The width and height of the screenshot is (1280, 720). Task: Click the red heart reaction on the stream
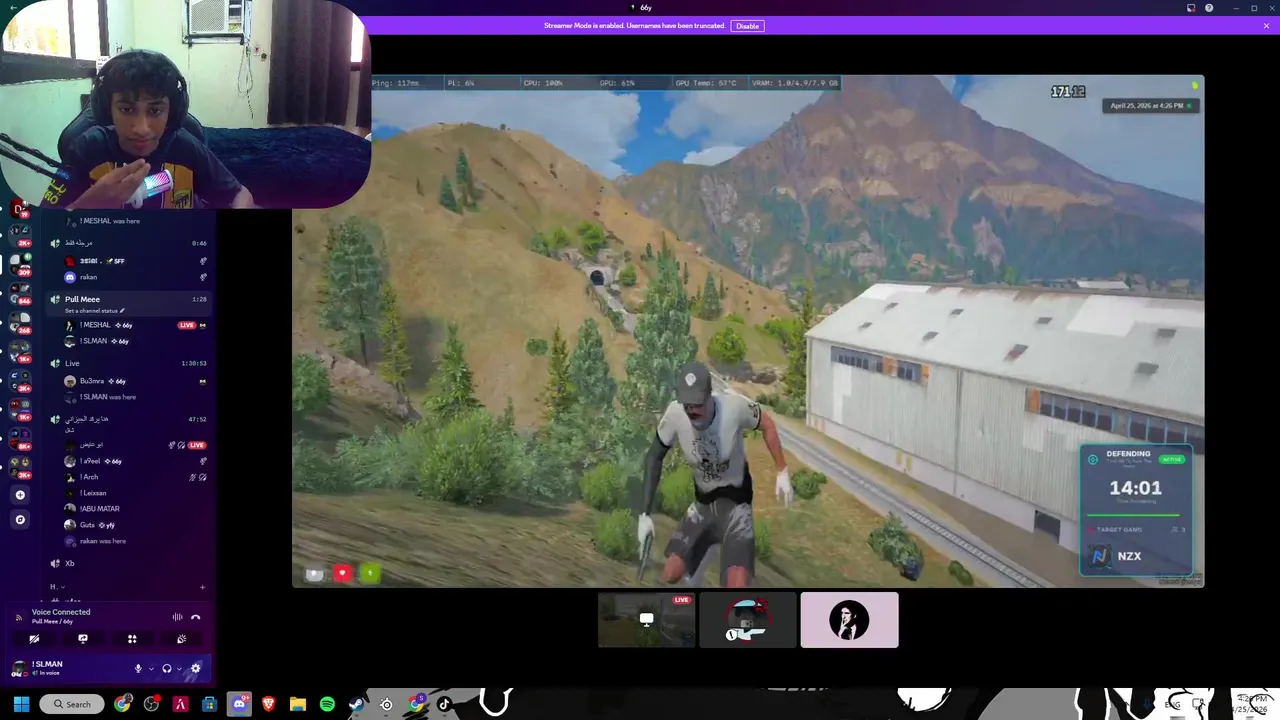(x=342, y=573)
